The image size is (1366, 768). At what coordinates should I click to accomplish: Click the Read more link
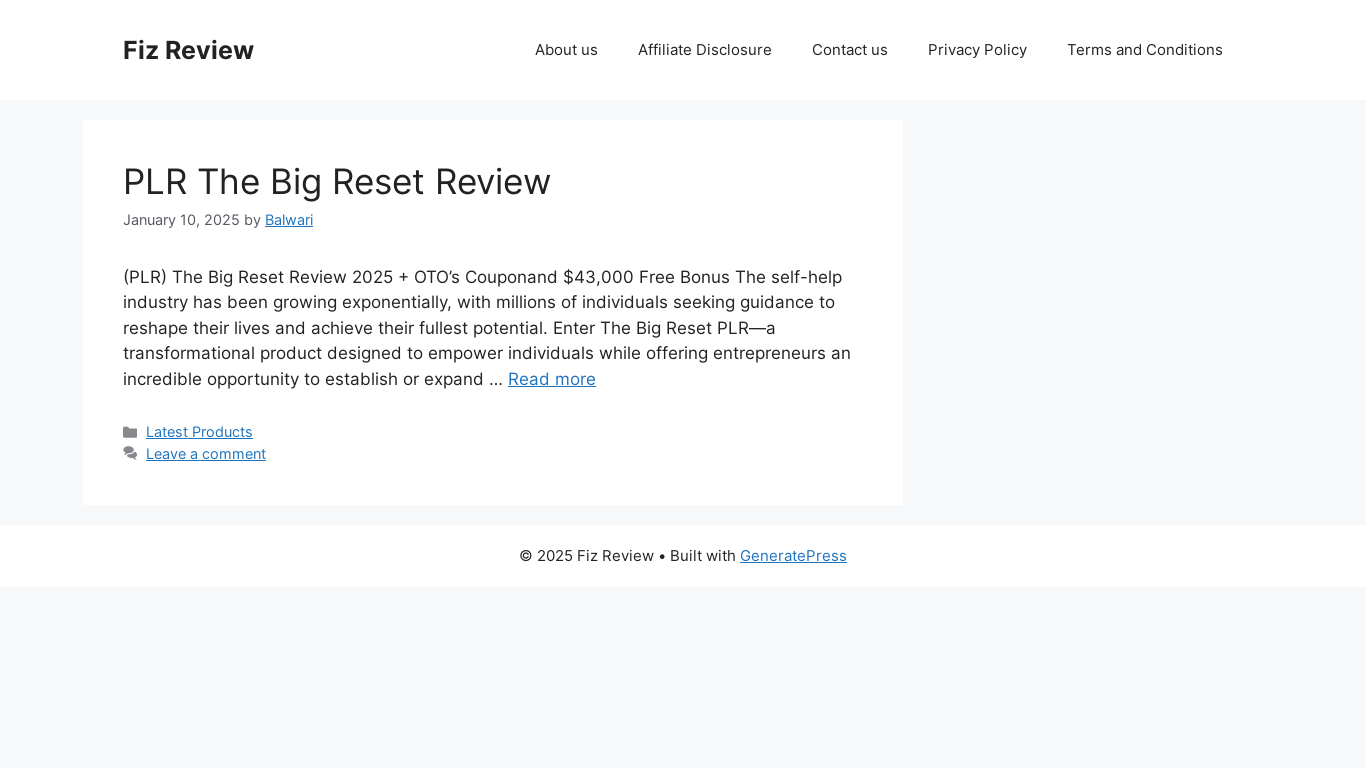coord(552,379)
